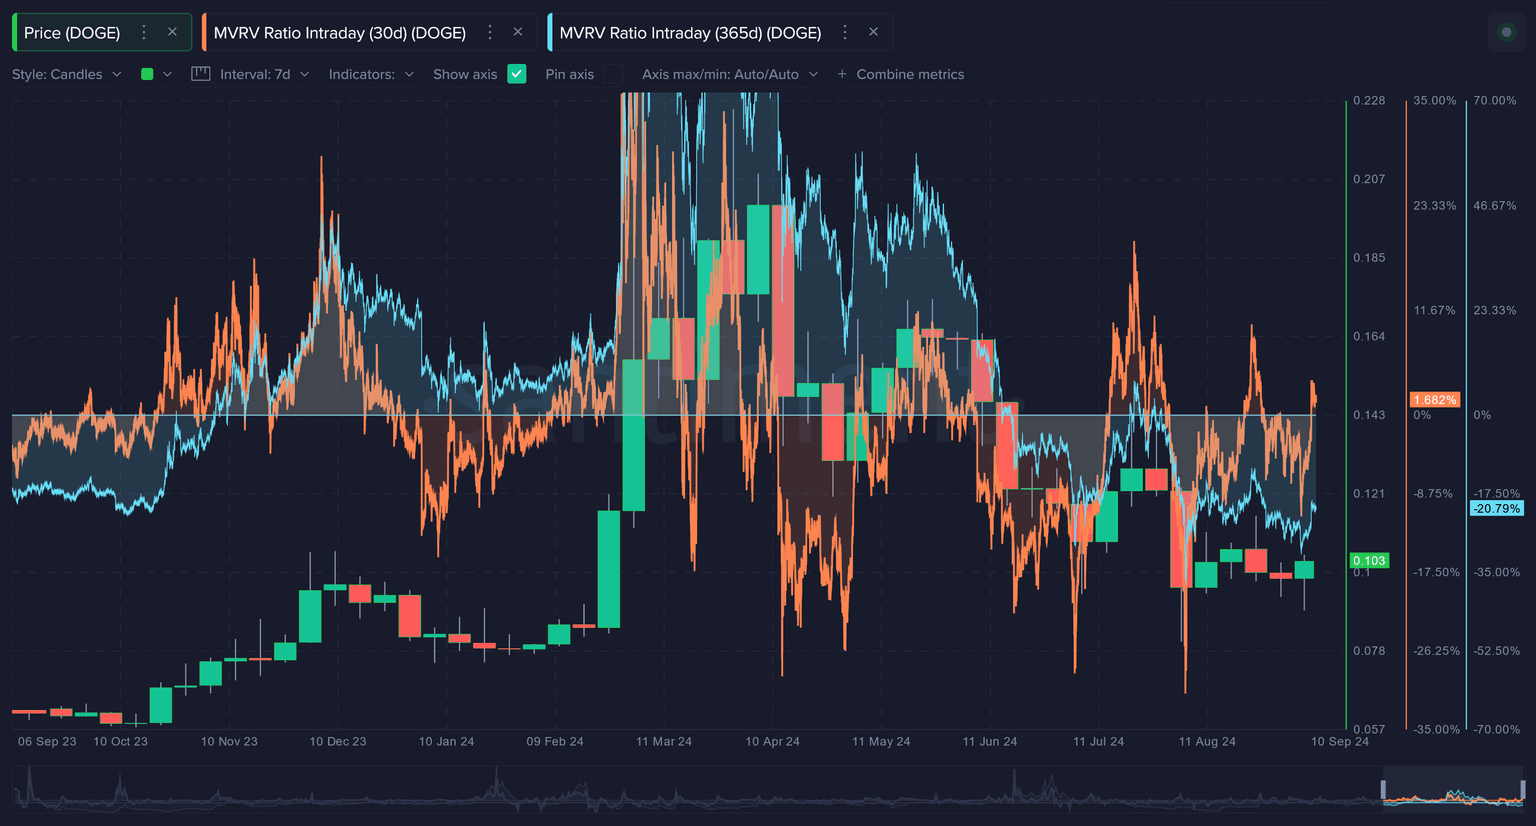Open Axis max/min Auto/Auto dropdown
The image size is (1536, 826).
pyautogui.click(x=729, y=74)
